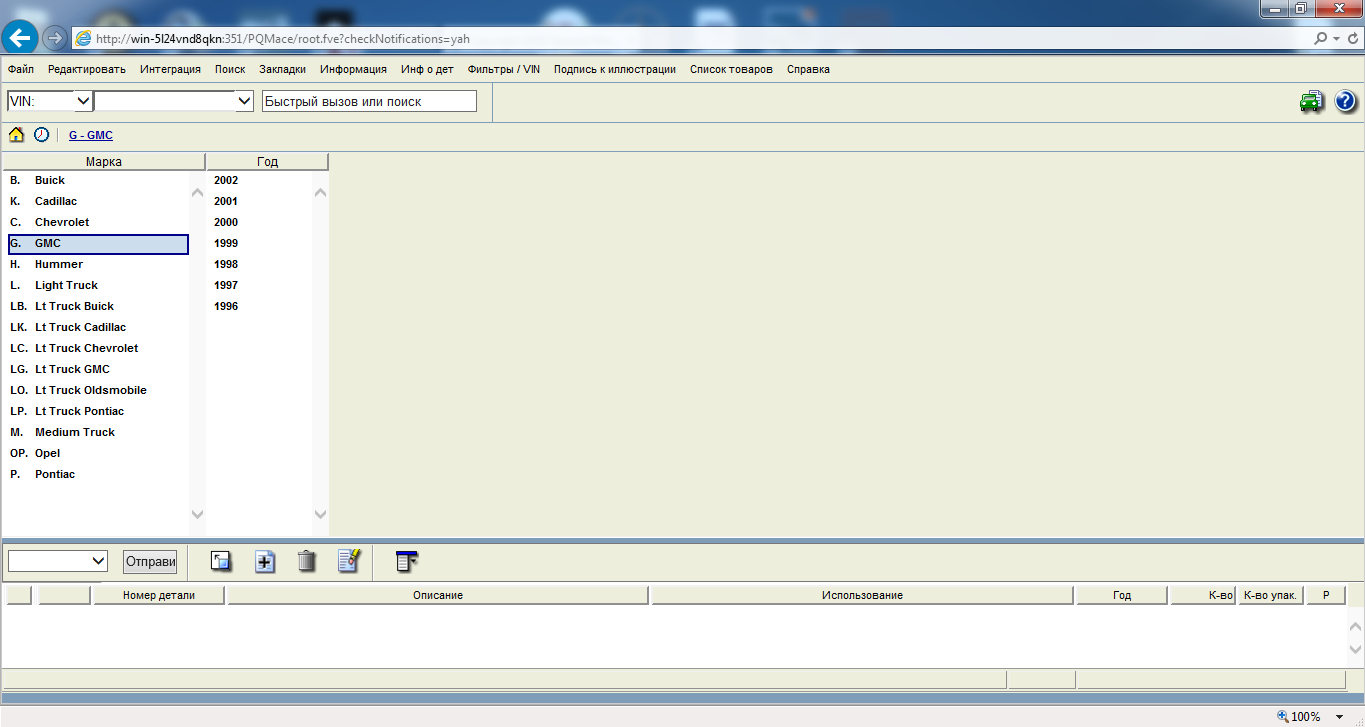Click the browser address bar URL
The height and width of the screenshot is (727, 1365).
pos(283,39)
